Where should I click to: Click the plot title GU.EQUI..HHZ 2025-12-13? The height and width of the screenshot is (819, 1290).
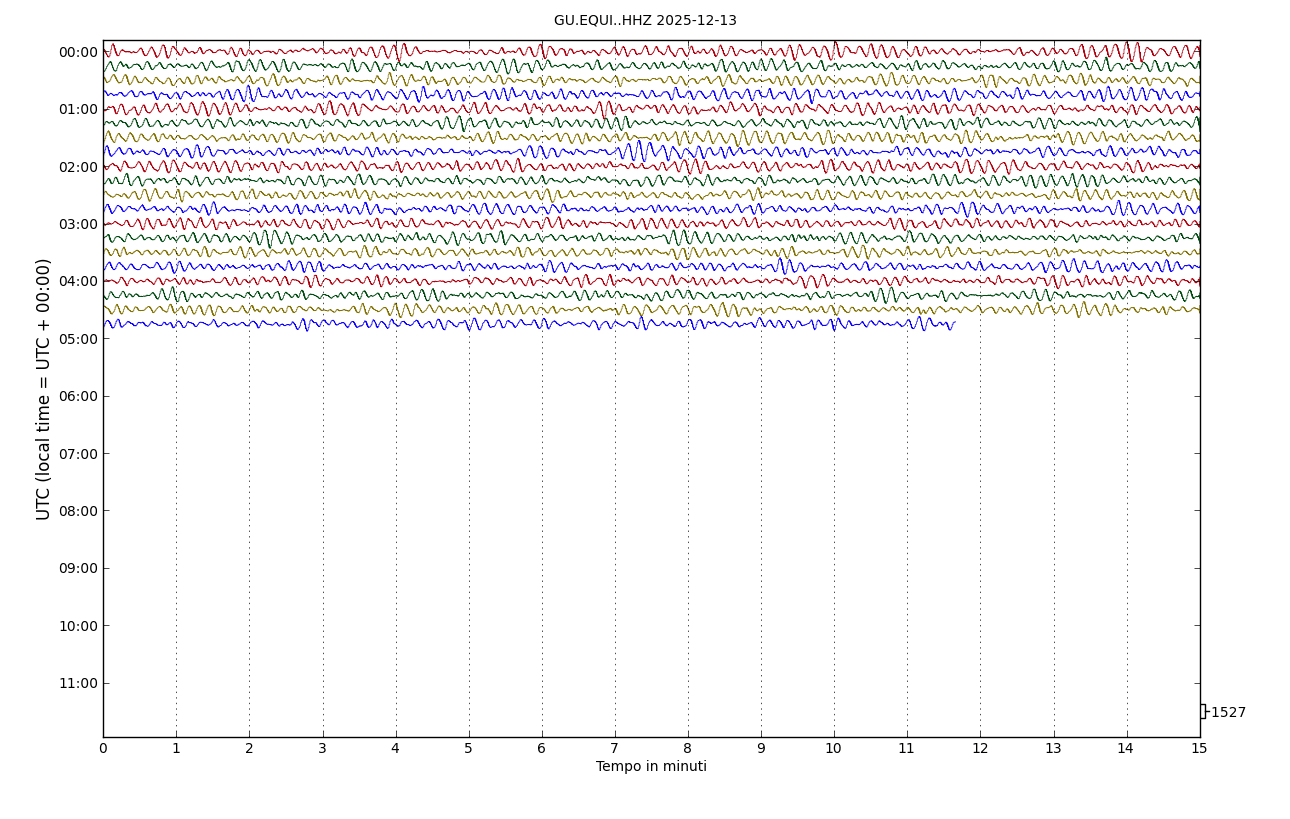(645, 21)
